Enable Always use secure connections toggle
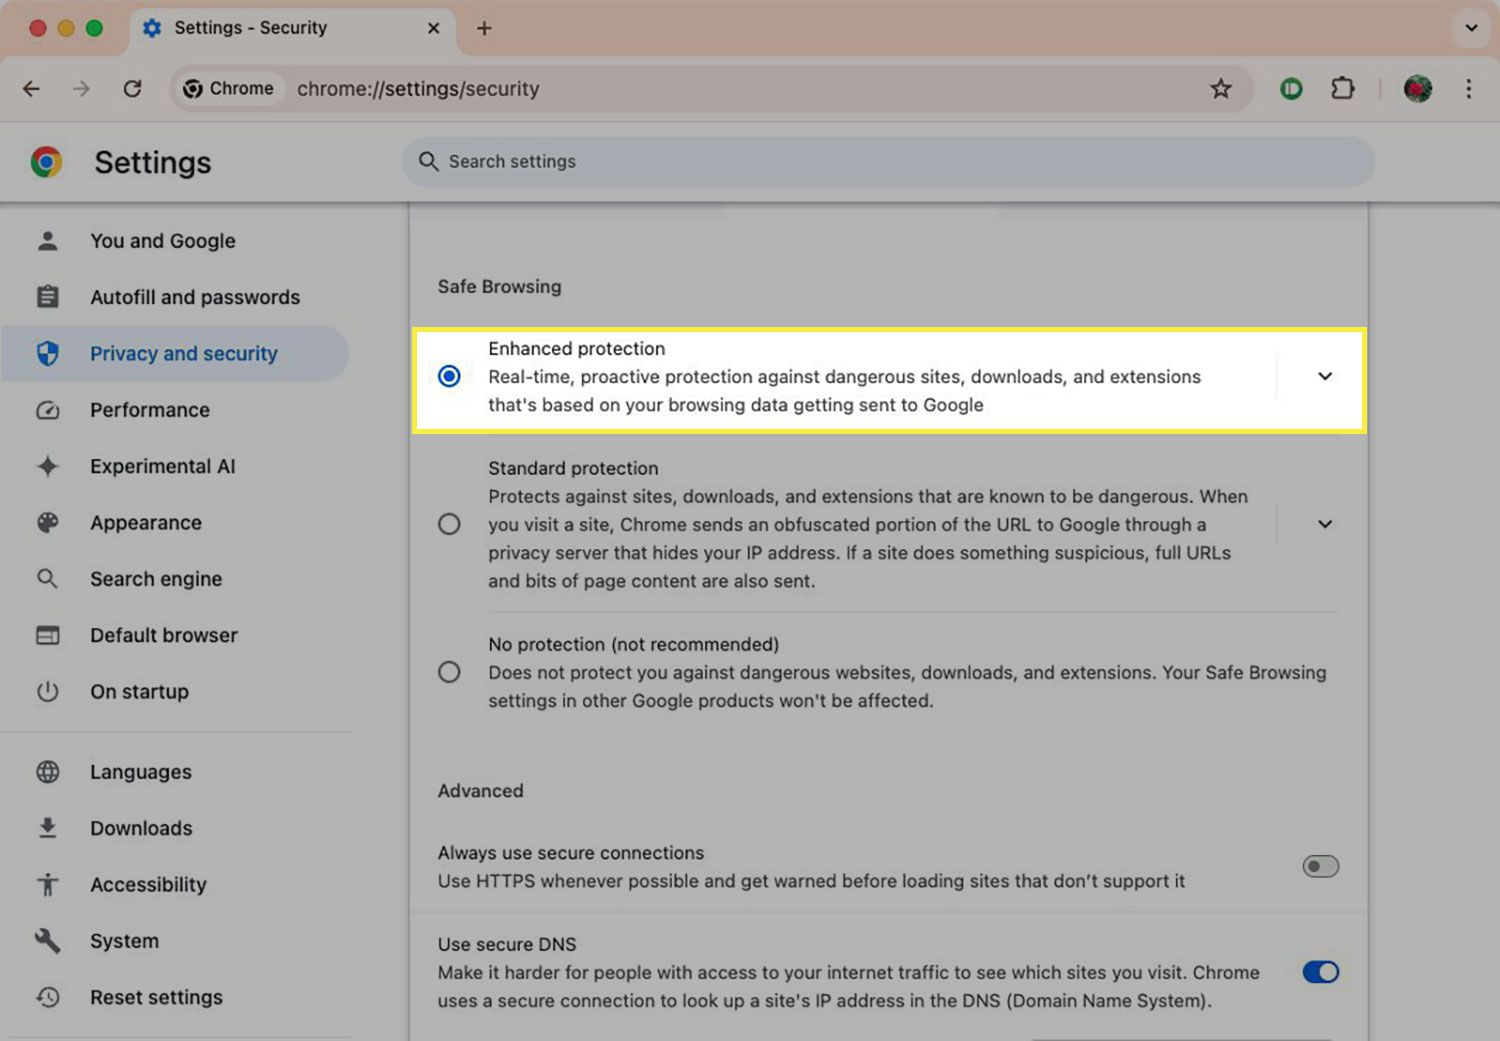Screen dimensions: 1500x1041 pos(1320,866)
